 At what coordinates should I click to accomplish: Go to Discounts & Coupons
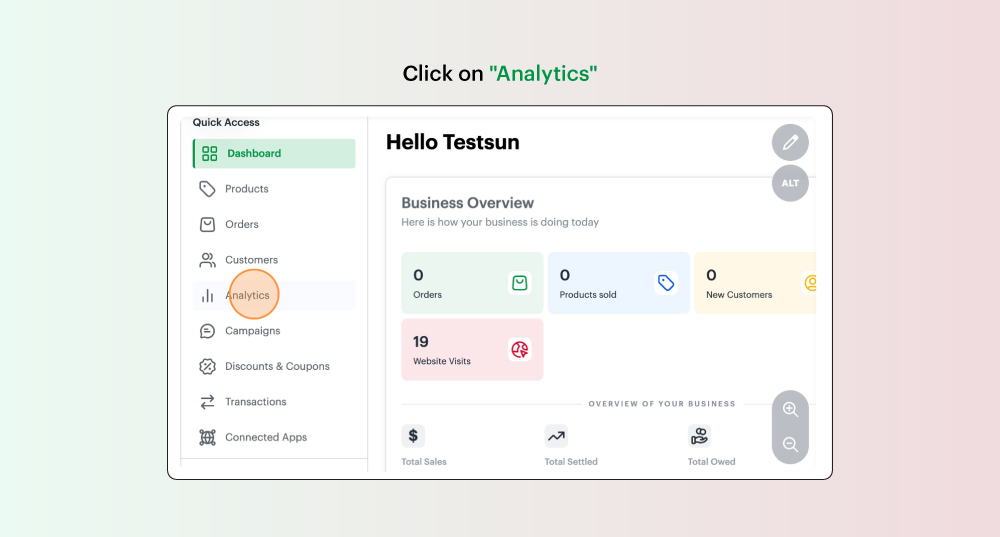pos(274,367)
